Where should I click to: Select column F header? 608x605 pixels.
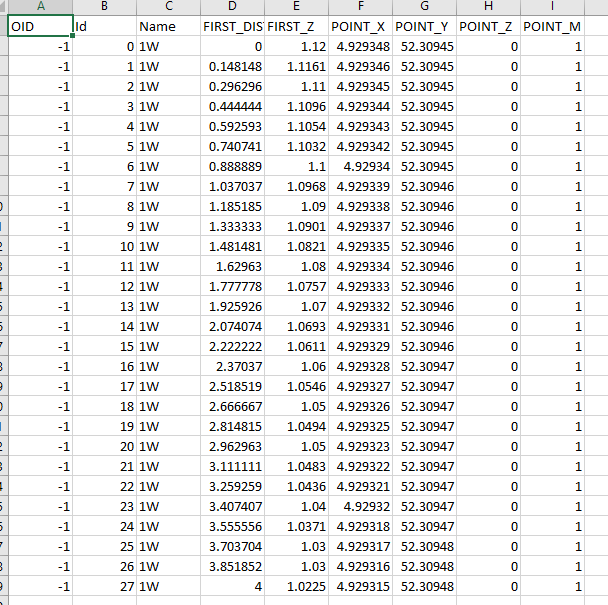(361, 7)
